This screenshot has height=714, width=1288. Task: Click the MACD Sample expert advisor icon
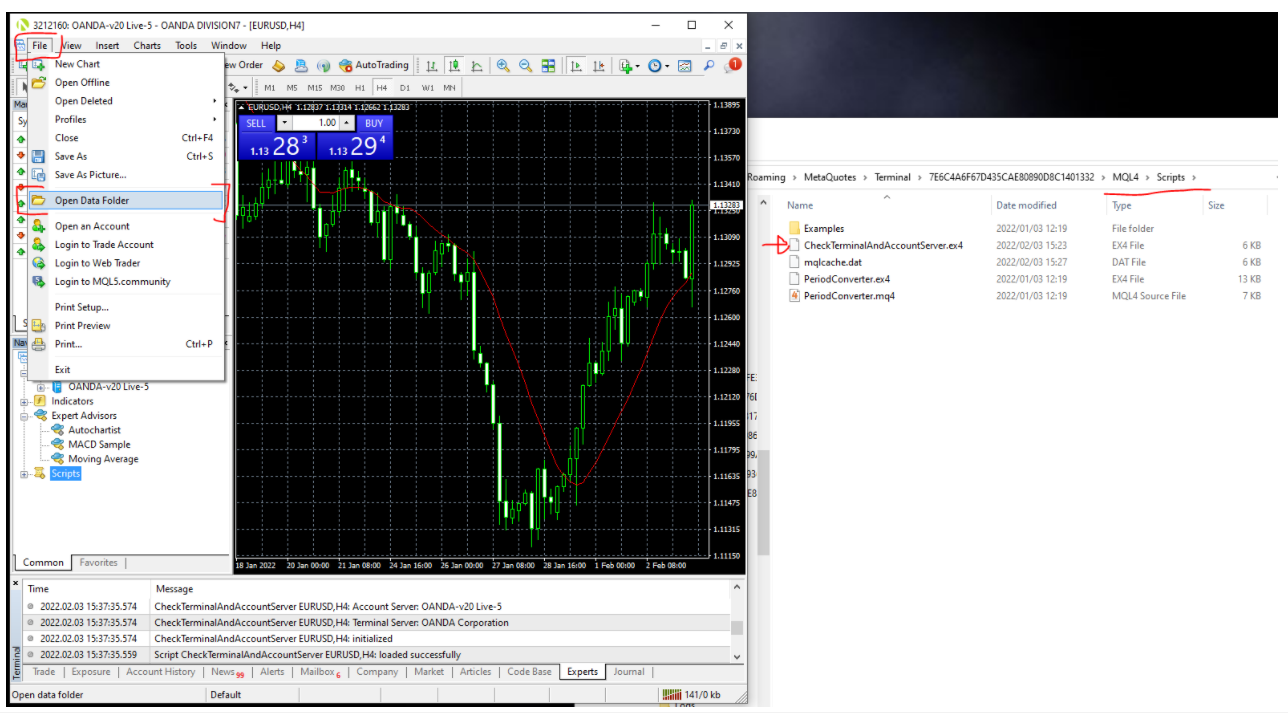[x=58, y=444]
